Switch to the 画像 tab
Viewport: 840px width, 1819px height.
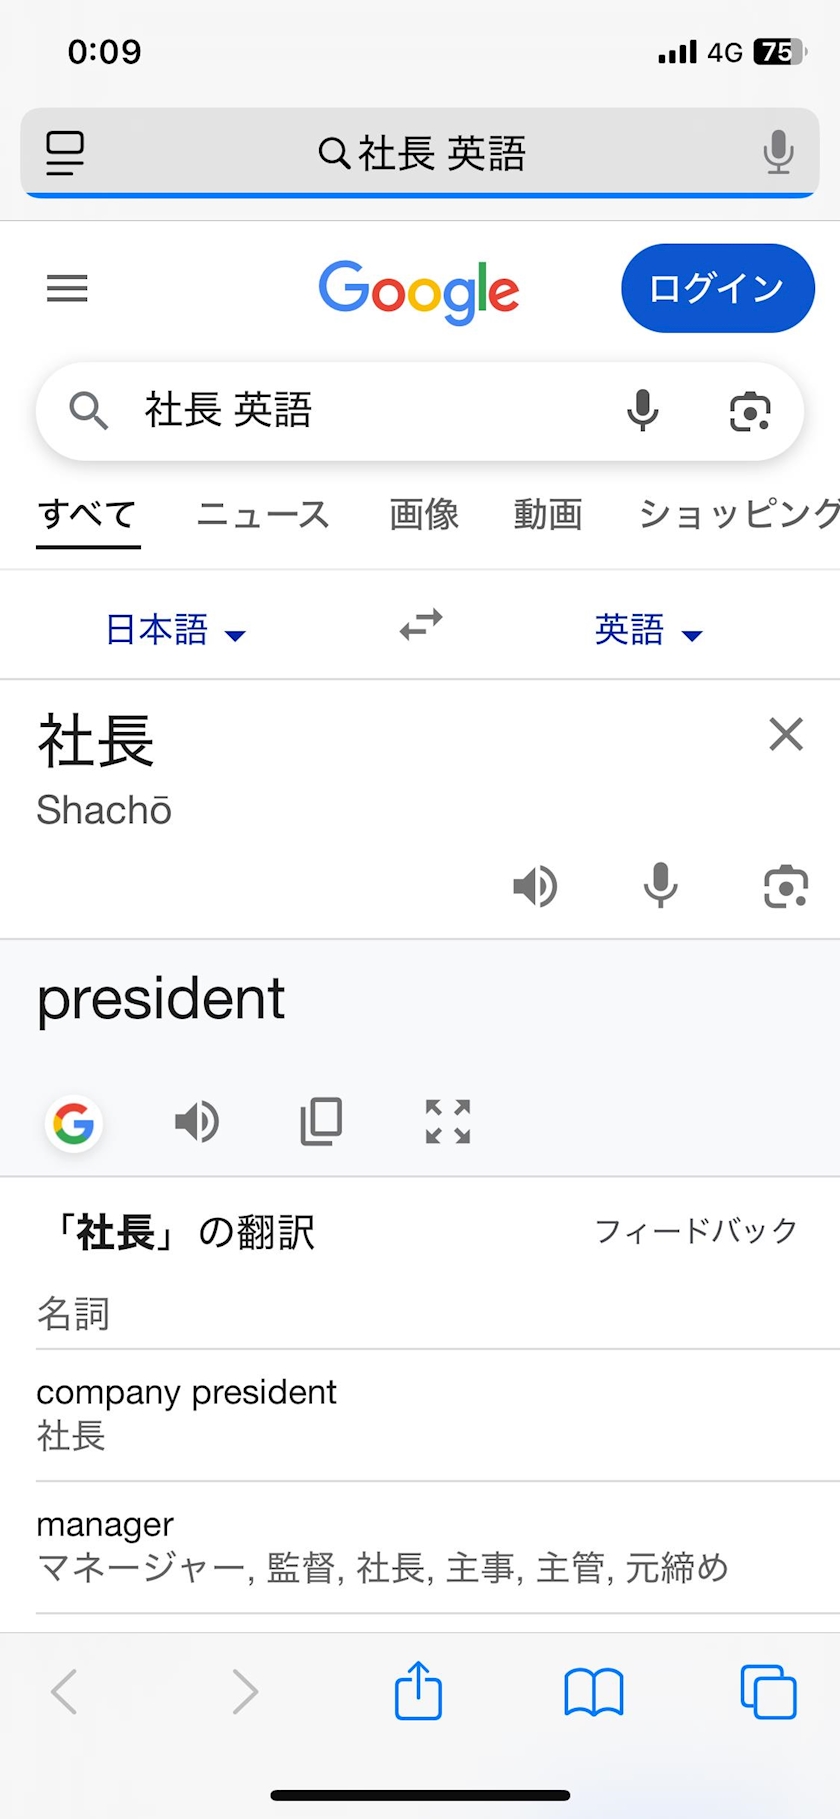point(424,515)
